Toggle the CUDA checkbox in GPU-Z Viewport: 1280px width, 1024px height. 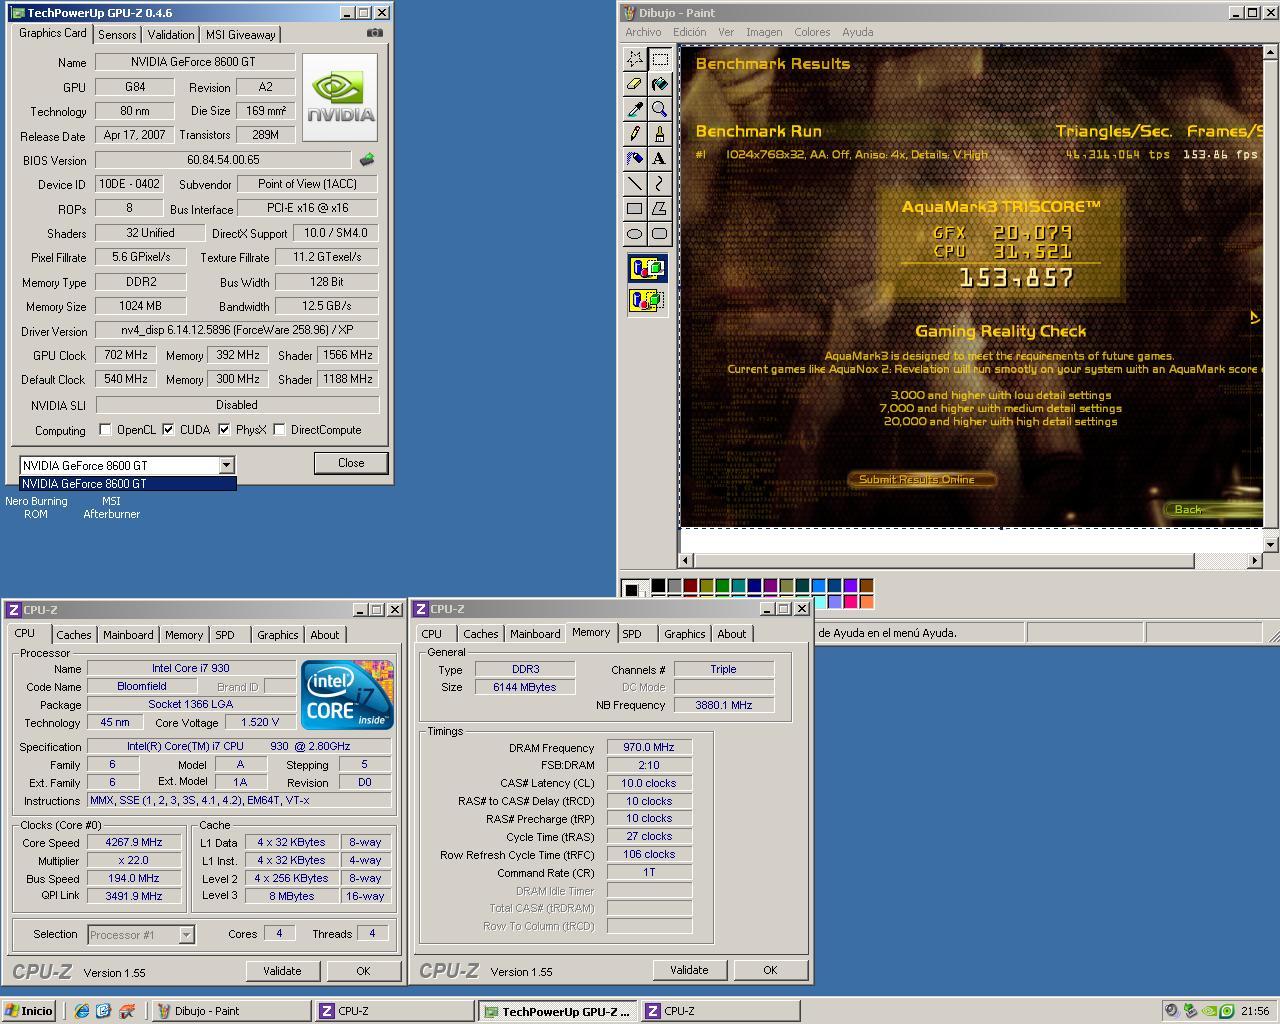[x=168, y=430]
